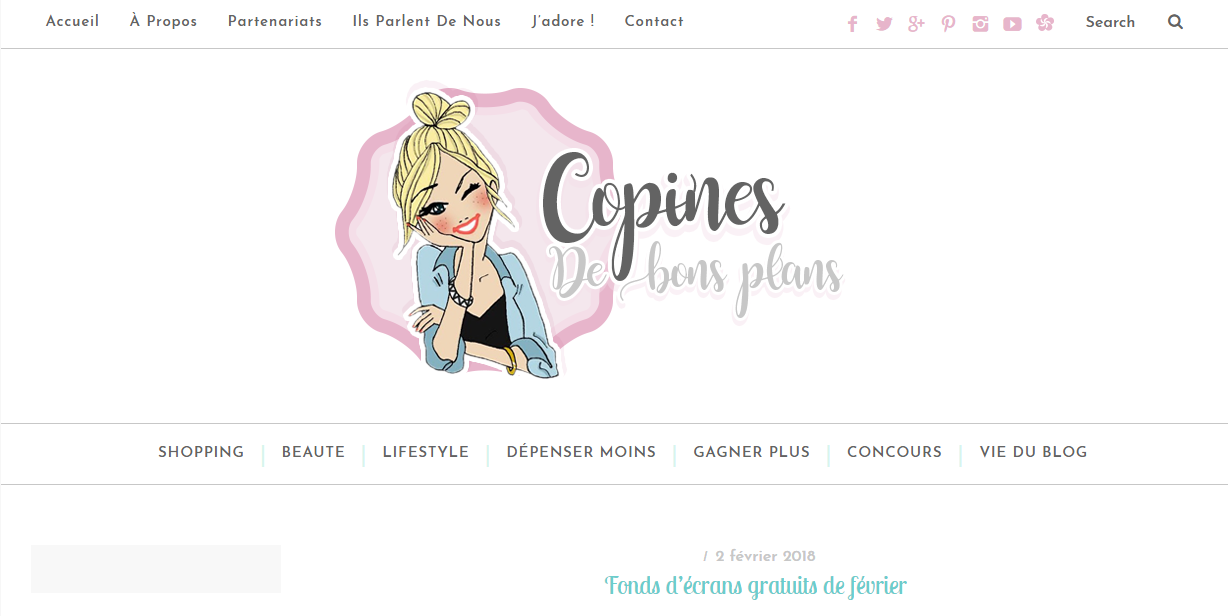Open the YouTube social icon
The height and width of the screenshot is (616, 1228).
(1012, 24)
